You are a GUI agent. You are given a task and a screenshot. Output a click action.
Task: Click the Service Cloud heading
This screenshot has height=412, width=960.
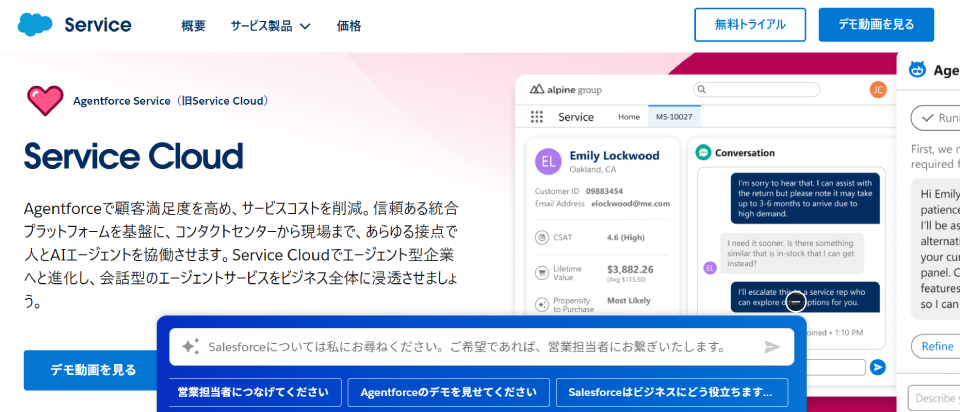[x=133, y=157]
